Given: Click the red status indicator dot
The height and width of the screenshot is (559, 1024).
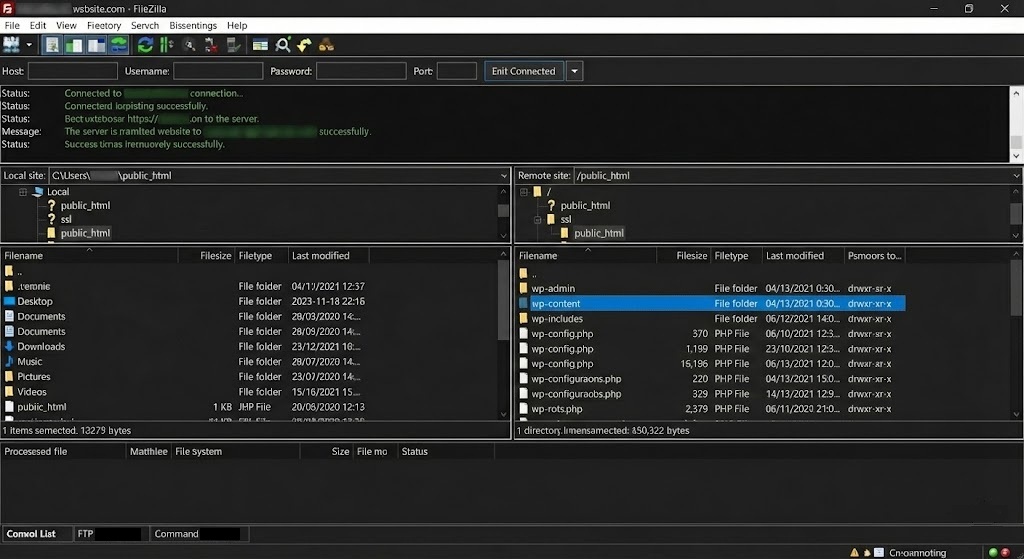Looking at the screenshot, I should (1005, 552).
